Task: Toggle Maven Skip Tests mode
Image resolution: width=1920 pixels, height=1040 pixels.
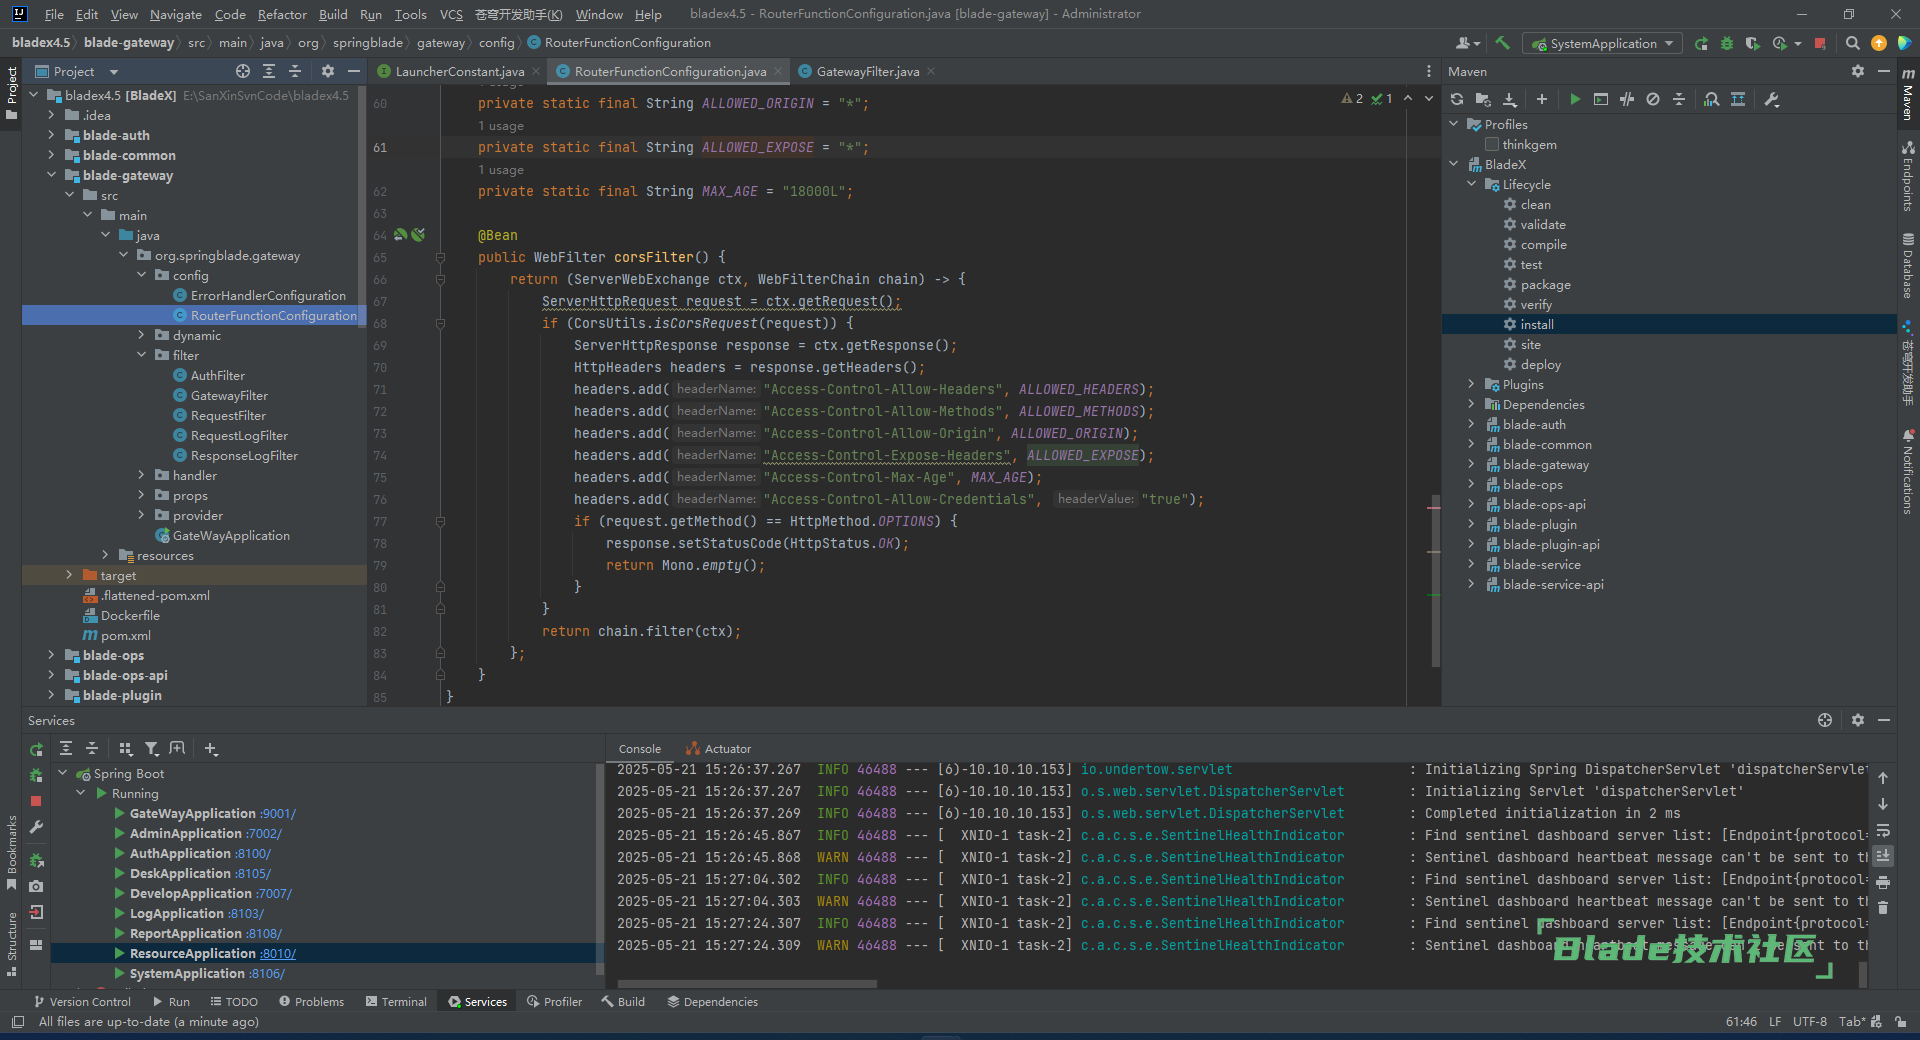Action: tap(1653, 99)
